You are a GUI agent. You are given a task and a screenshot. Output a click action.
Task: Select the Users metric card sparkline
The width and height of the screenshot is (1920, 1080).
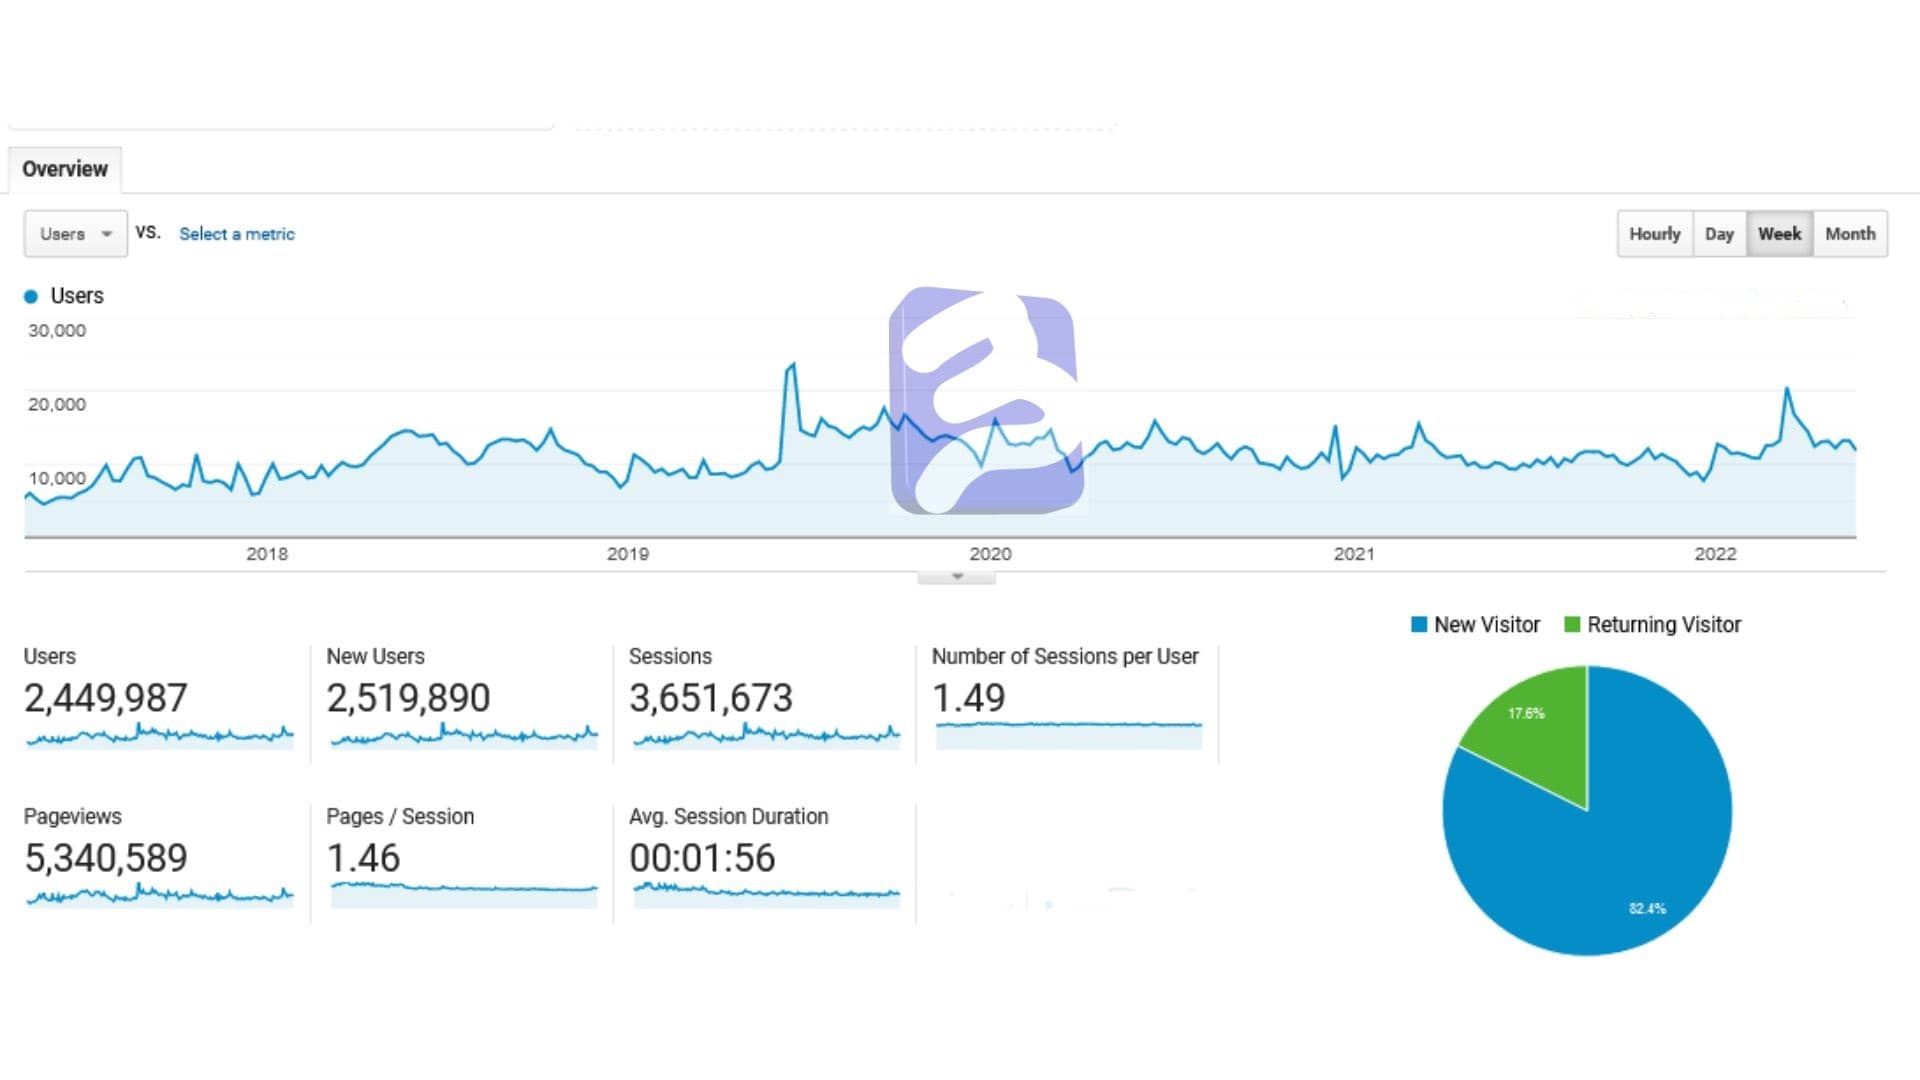(x=160, y=736)
